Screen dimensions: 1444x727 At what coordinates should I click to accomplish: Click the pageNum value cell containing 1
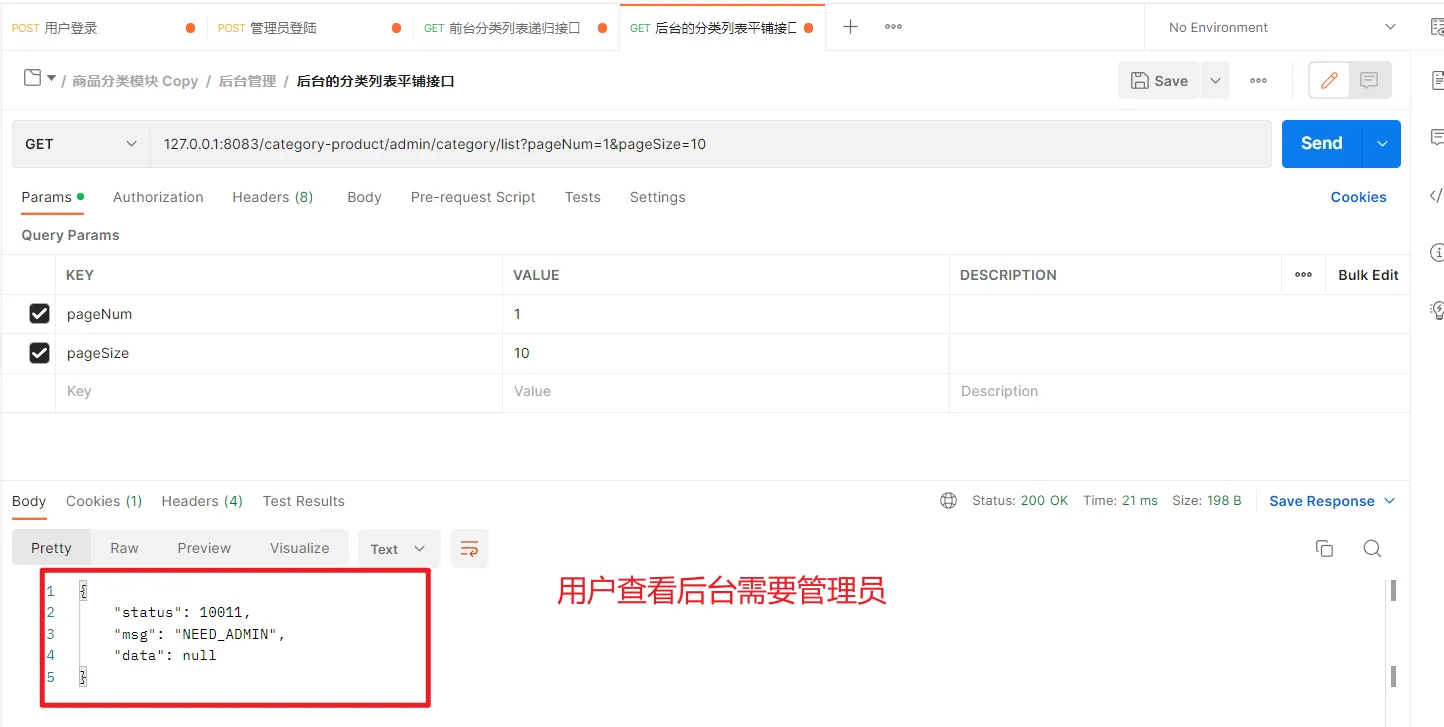(726, 314)
